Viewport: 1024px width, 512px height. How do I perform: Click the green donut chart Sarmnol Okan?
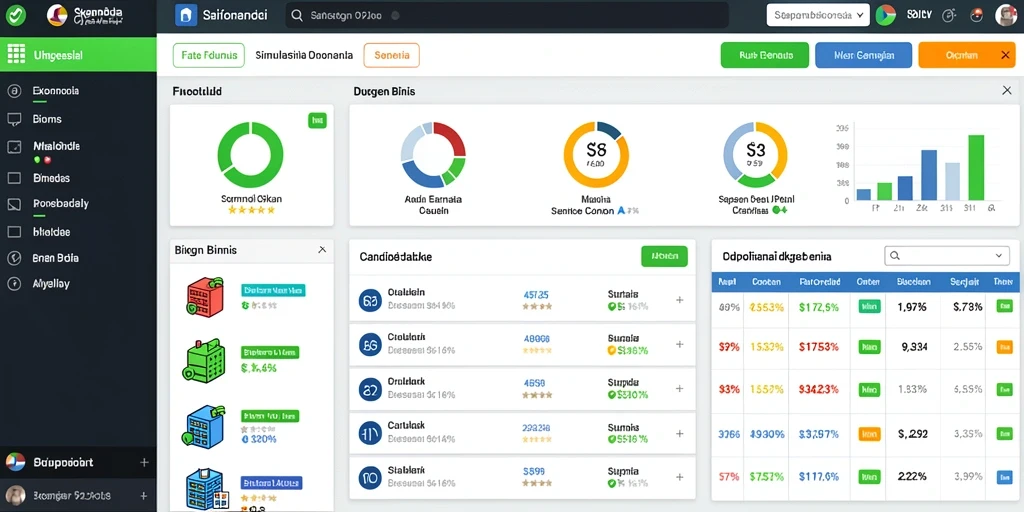251,155
